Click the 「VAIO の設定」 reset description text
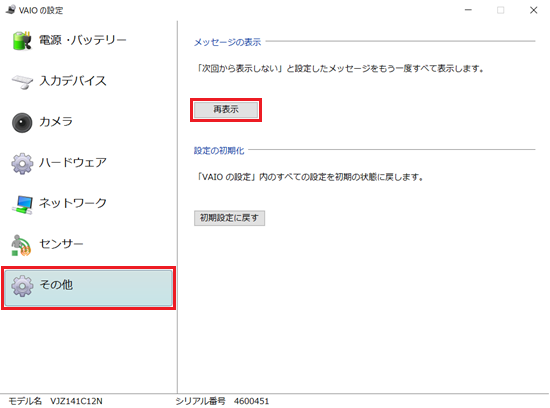 (x=310, y=177)
